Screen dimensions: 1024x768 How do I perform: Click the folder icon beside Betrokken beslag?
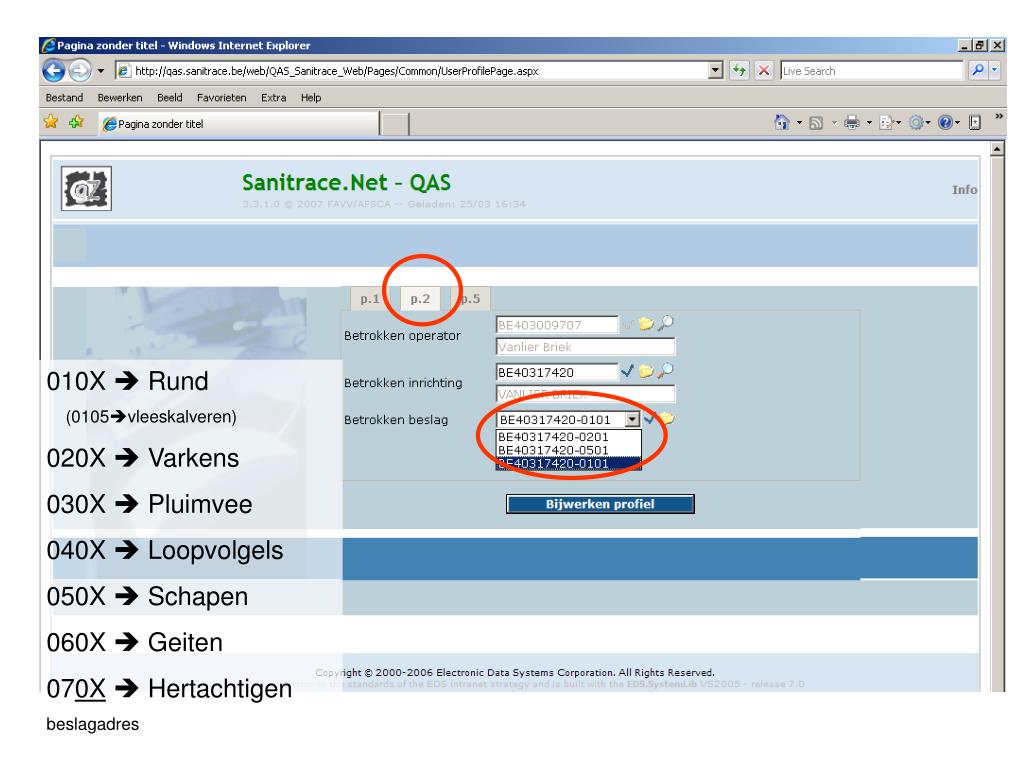pos(667,419)
